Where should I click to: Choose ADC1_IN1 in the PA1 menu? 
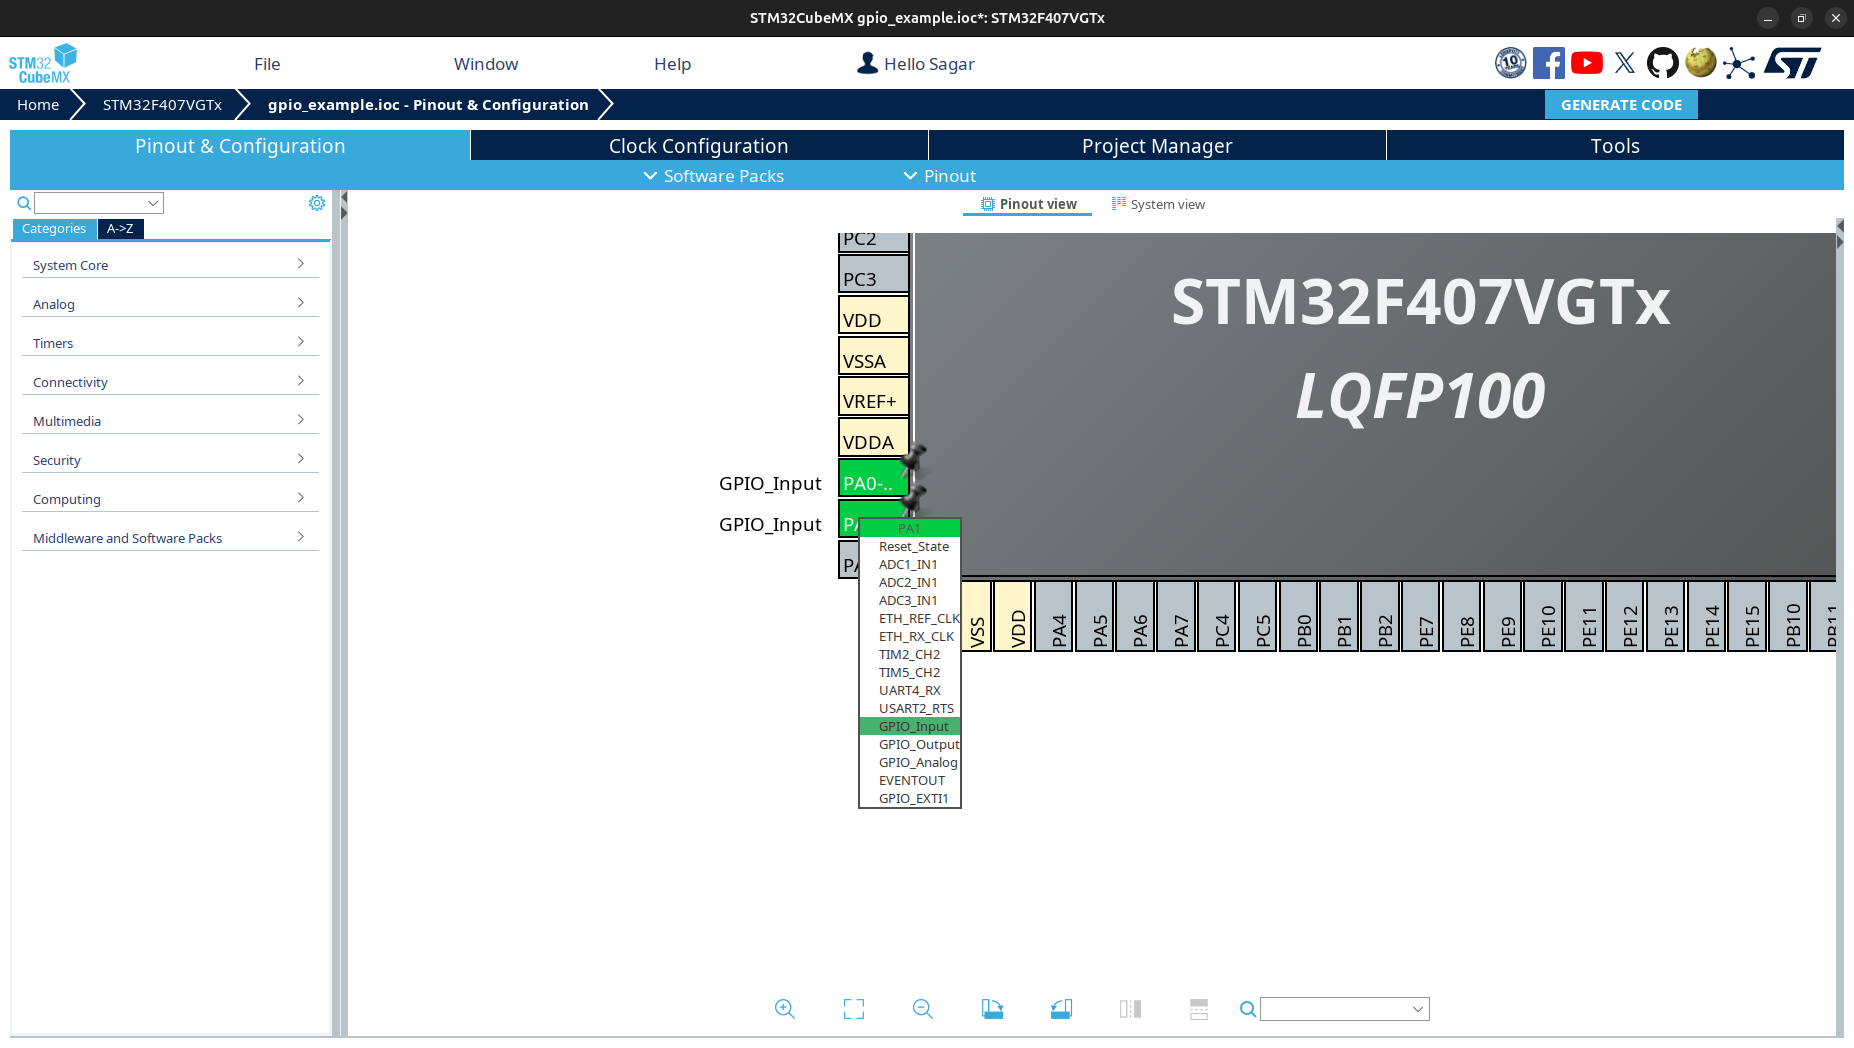pos(910,565)
